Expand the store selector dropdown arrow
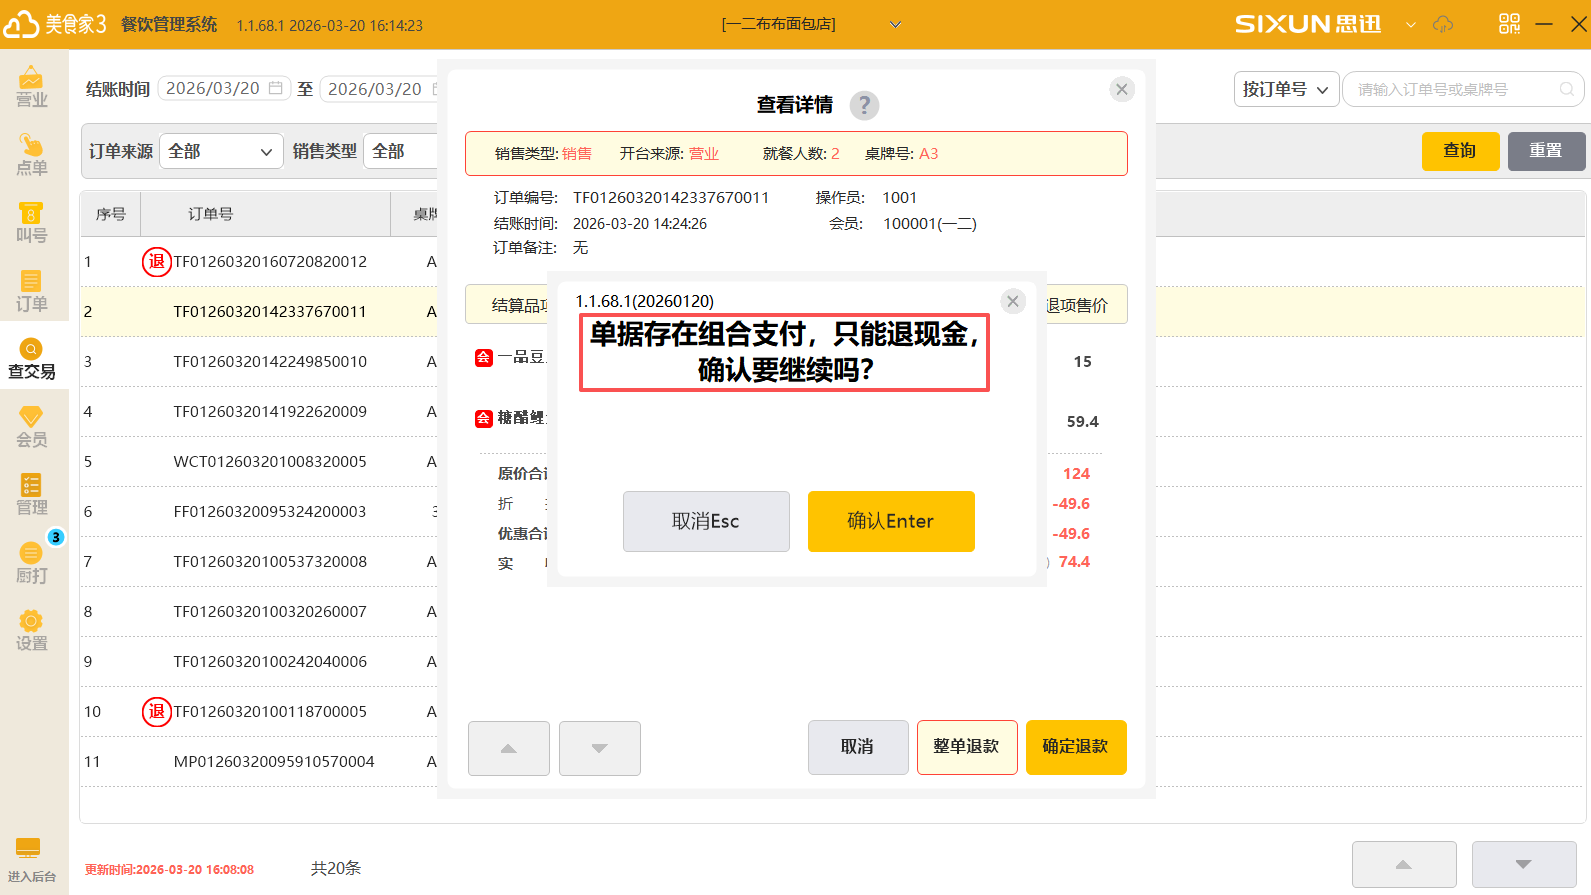This screenshot has height=895, width=1591. click(x=895, y=24)
